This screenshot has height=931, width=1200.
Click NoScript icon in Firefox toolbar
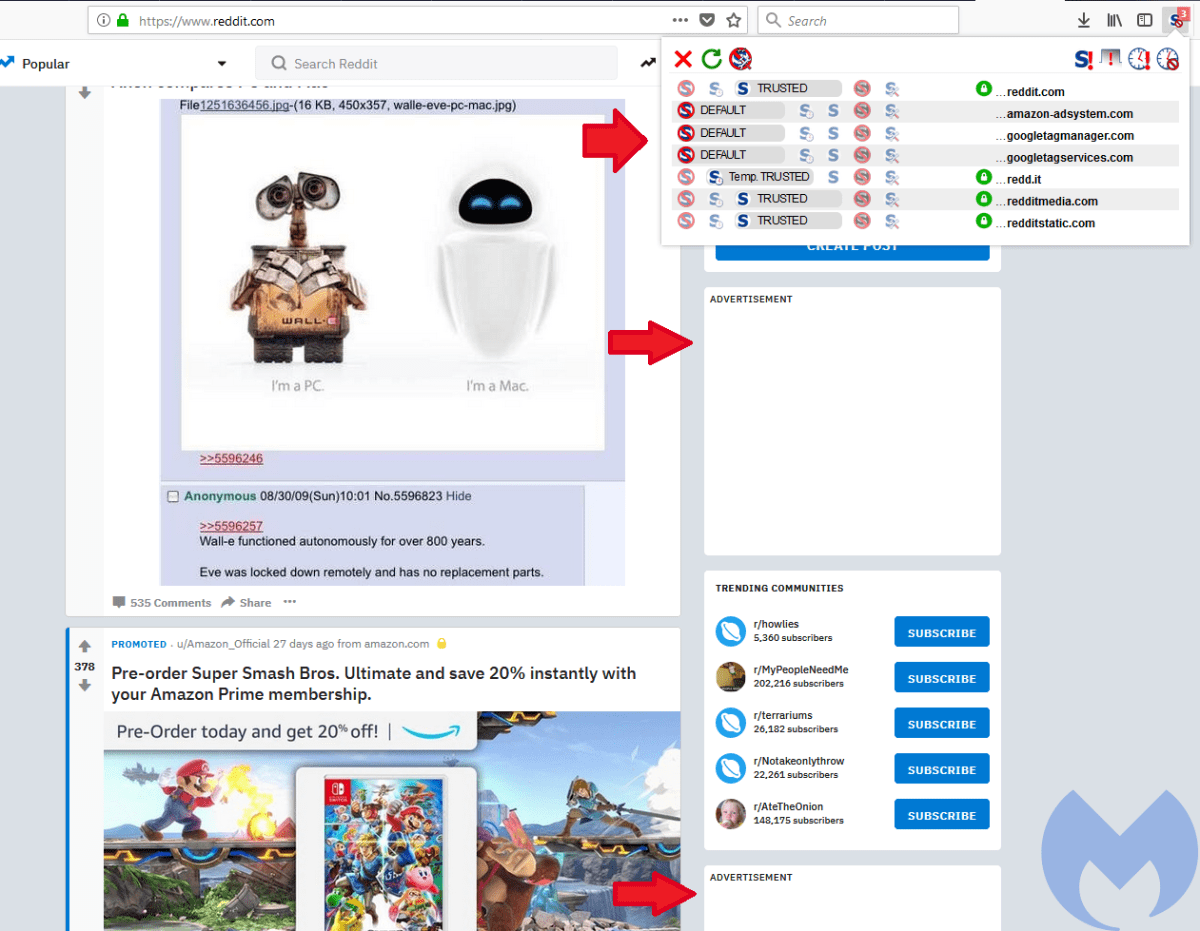[1177, 19]
